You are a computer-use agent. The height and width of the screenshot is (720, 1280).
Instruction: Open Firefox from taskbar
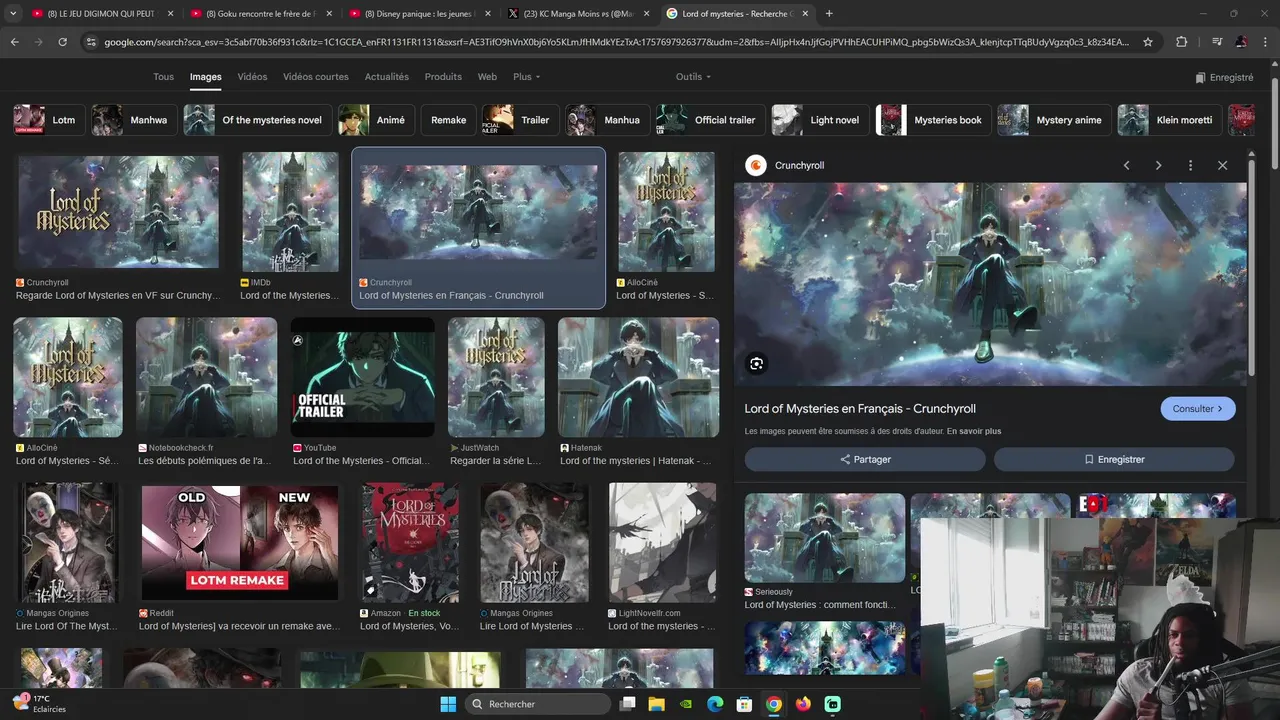pos(803,704)
